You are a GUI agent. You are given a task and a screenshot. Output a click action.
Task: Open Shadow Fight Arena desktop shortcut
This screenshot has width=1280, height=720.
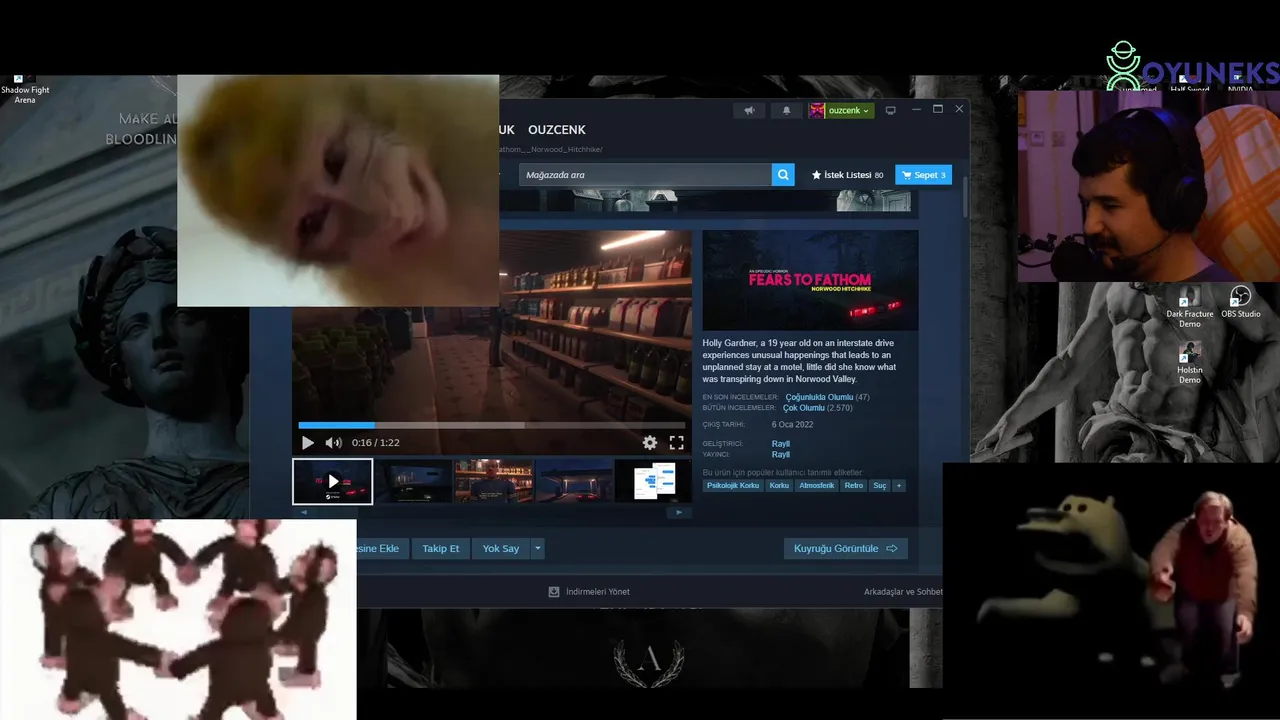25,89
